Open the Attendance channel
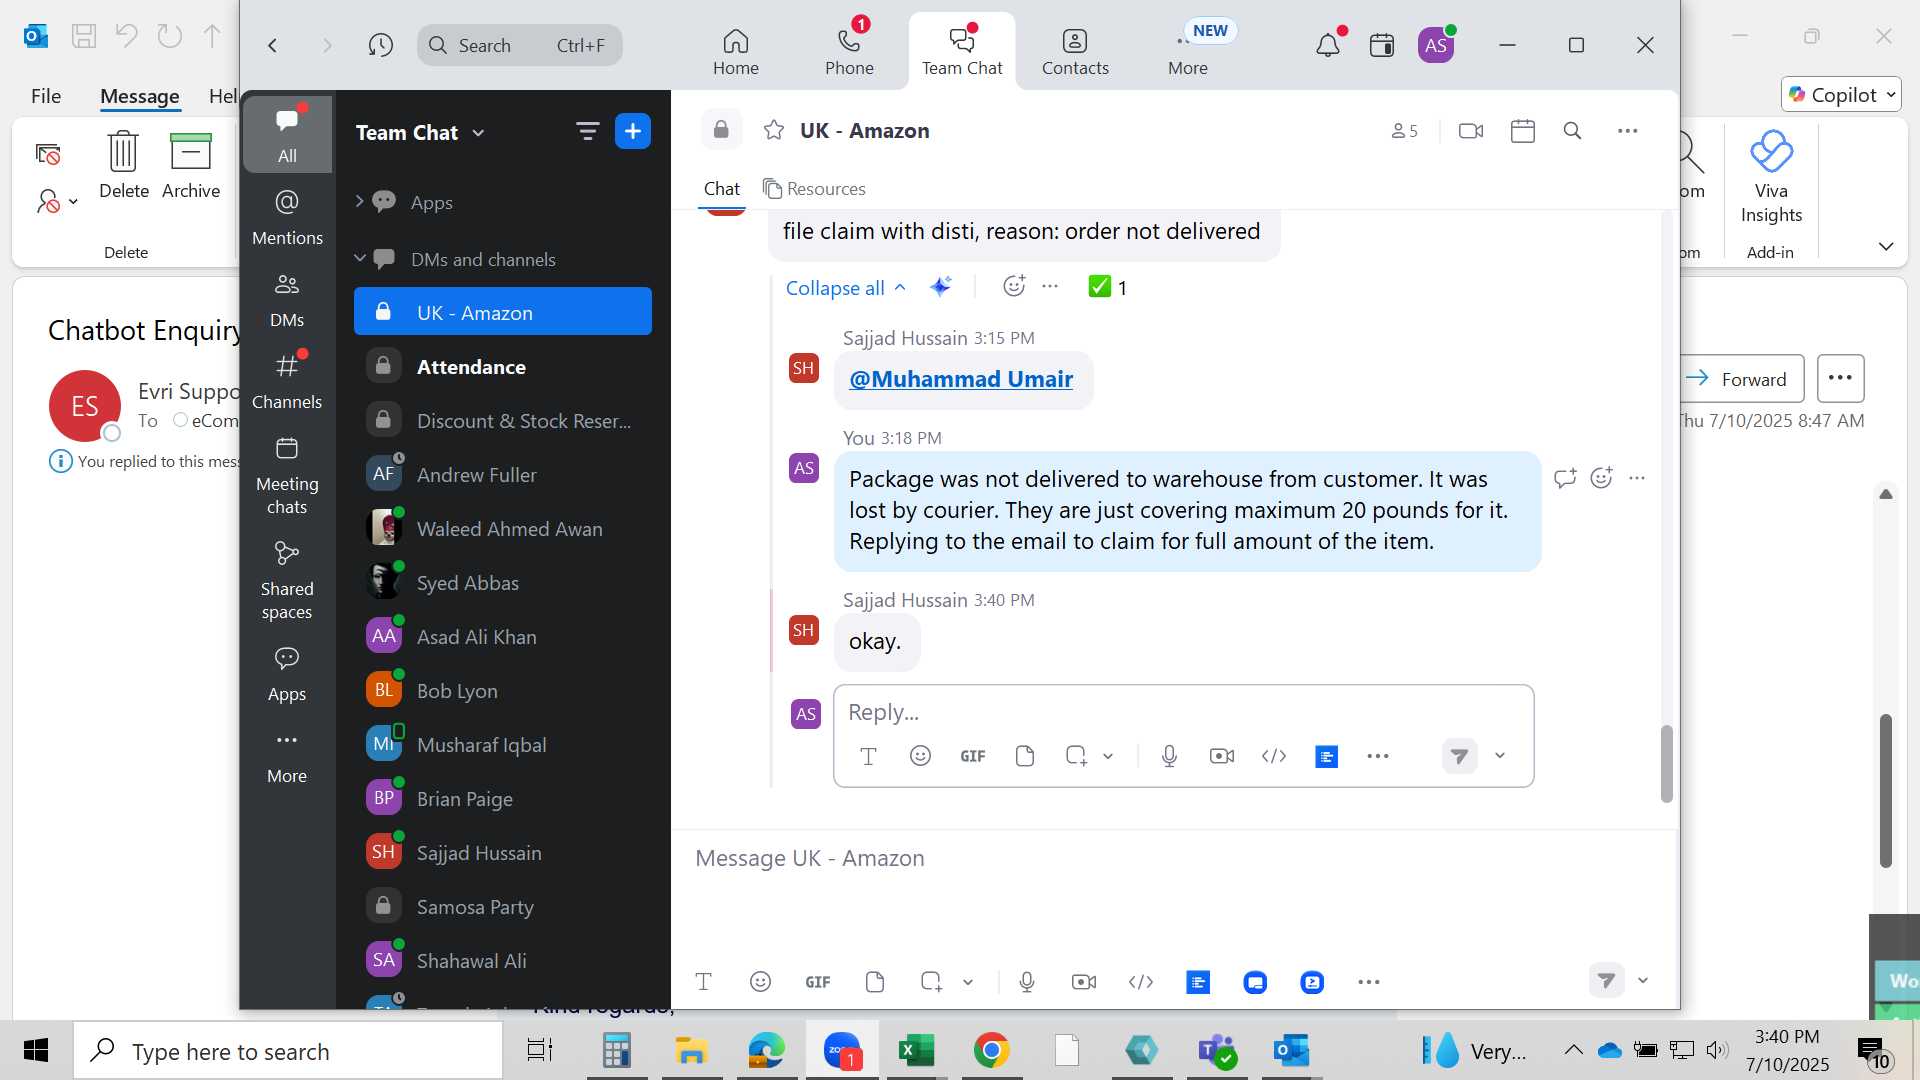The width and height of the screenshot is (1920, 1080). (x=503, y=367)
